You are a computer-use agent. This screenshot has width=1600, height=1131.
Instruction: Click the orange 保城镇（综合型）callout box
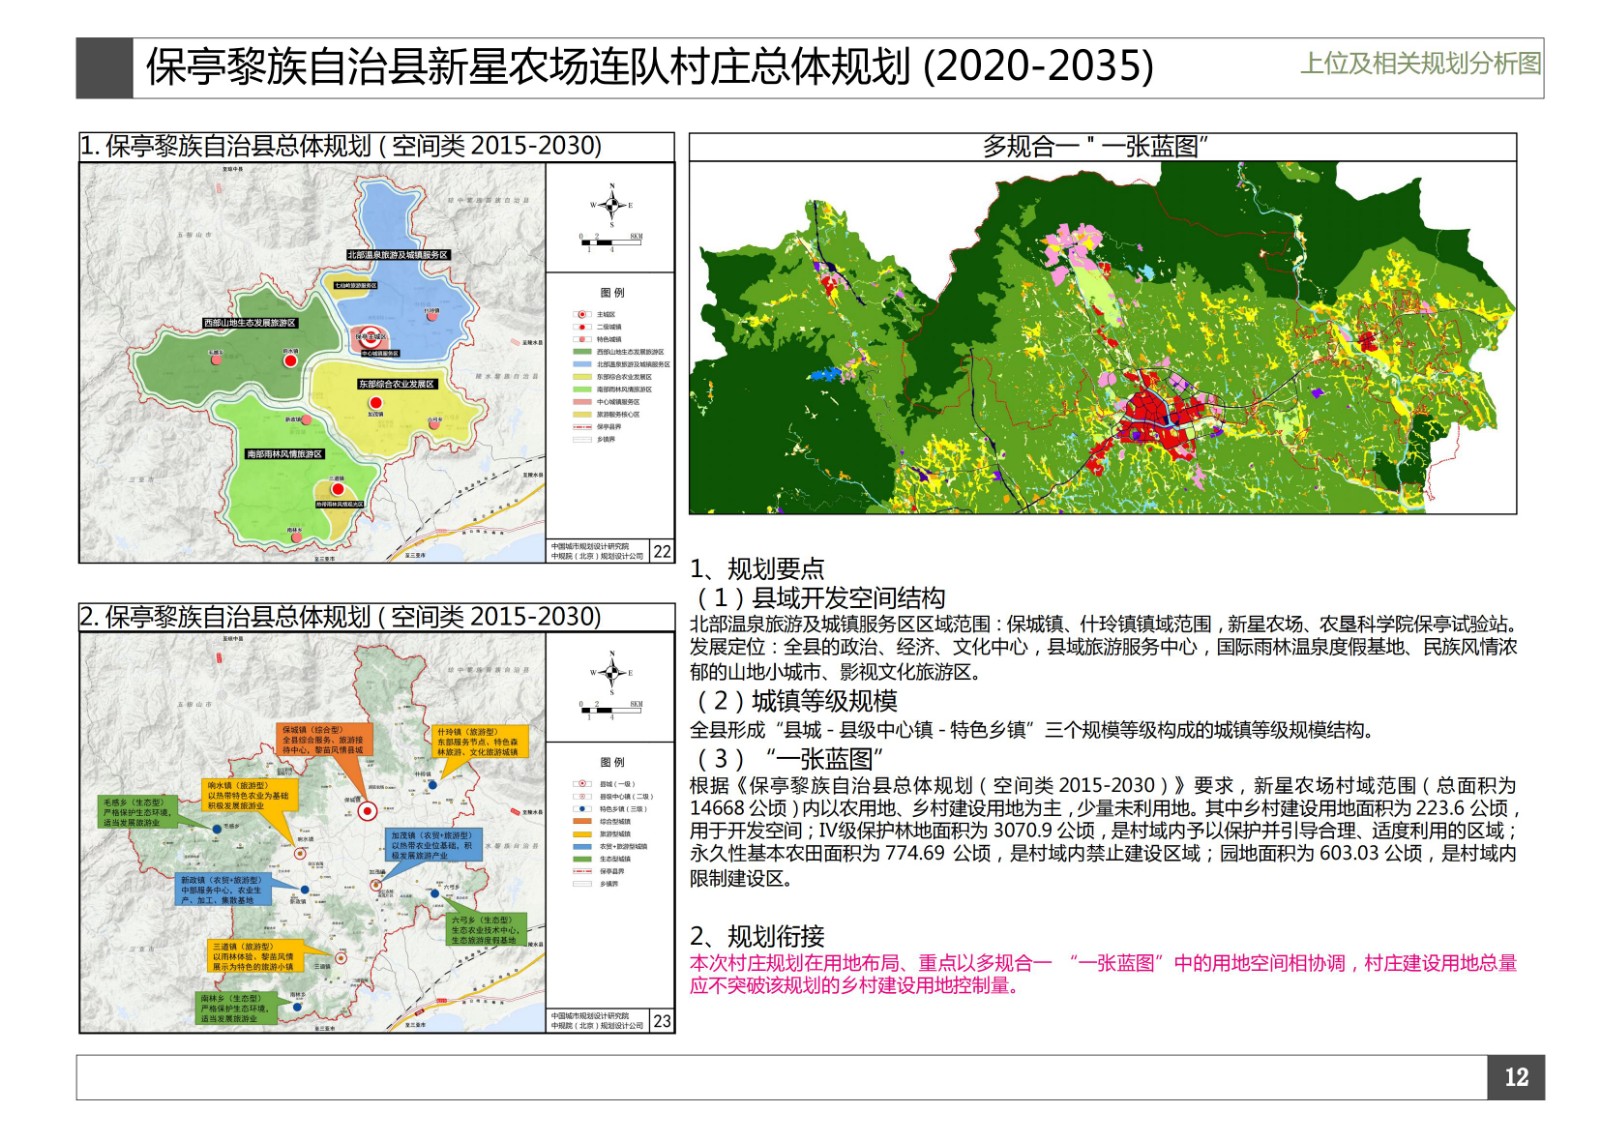[x=323, y=739]
